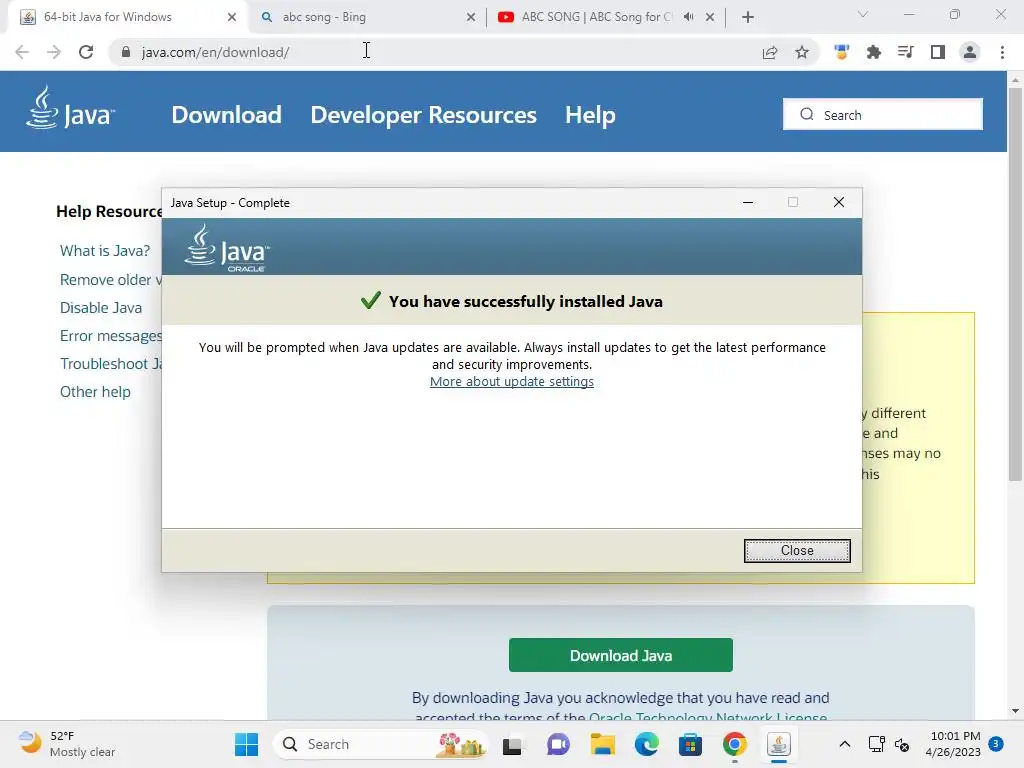Open the Windows Start menu
Screen dimensions: 1024x768
pyautogui.click(x=246, y=744)
